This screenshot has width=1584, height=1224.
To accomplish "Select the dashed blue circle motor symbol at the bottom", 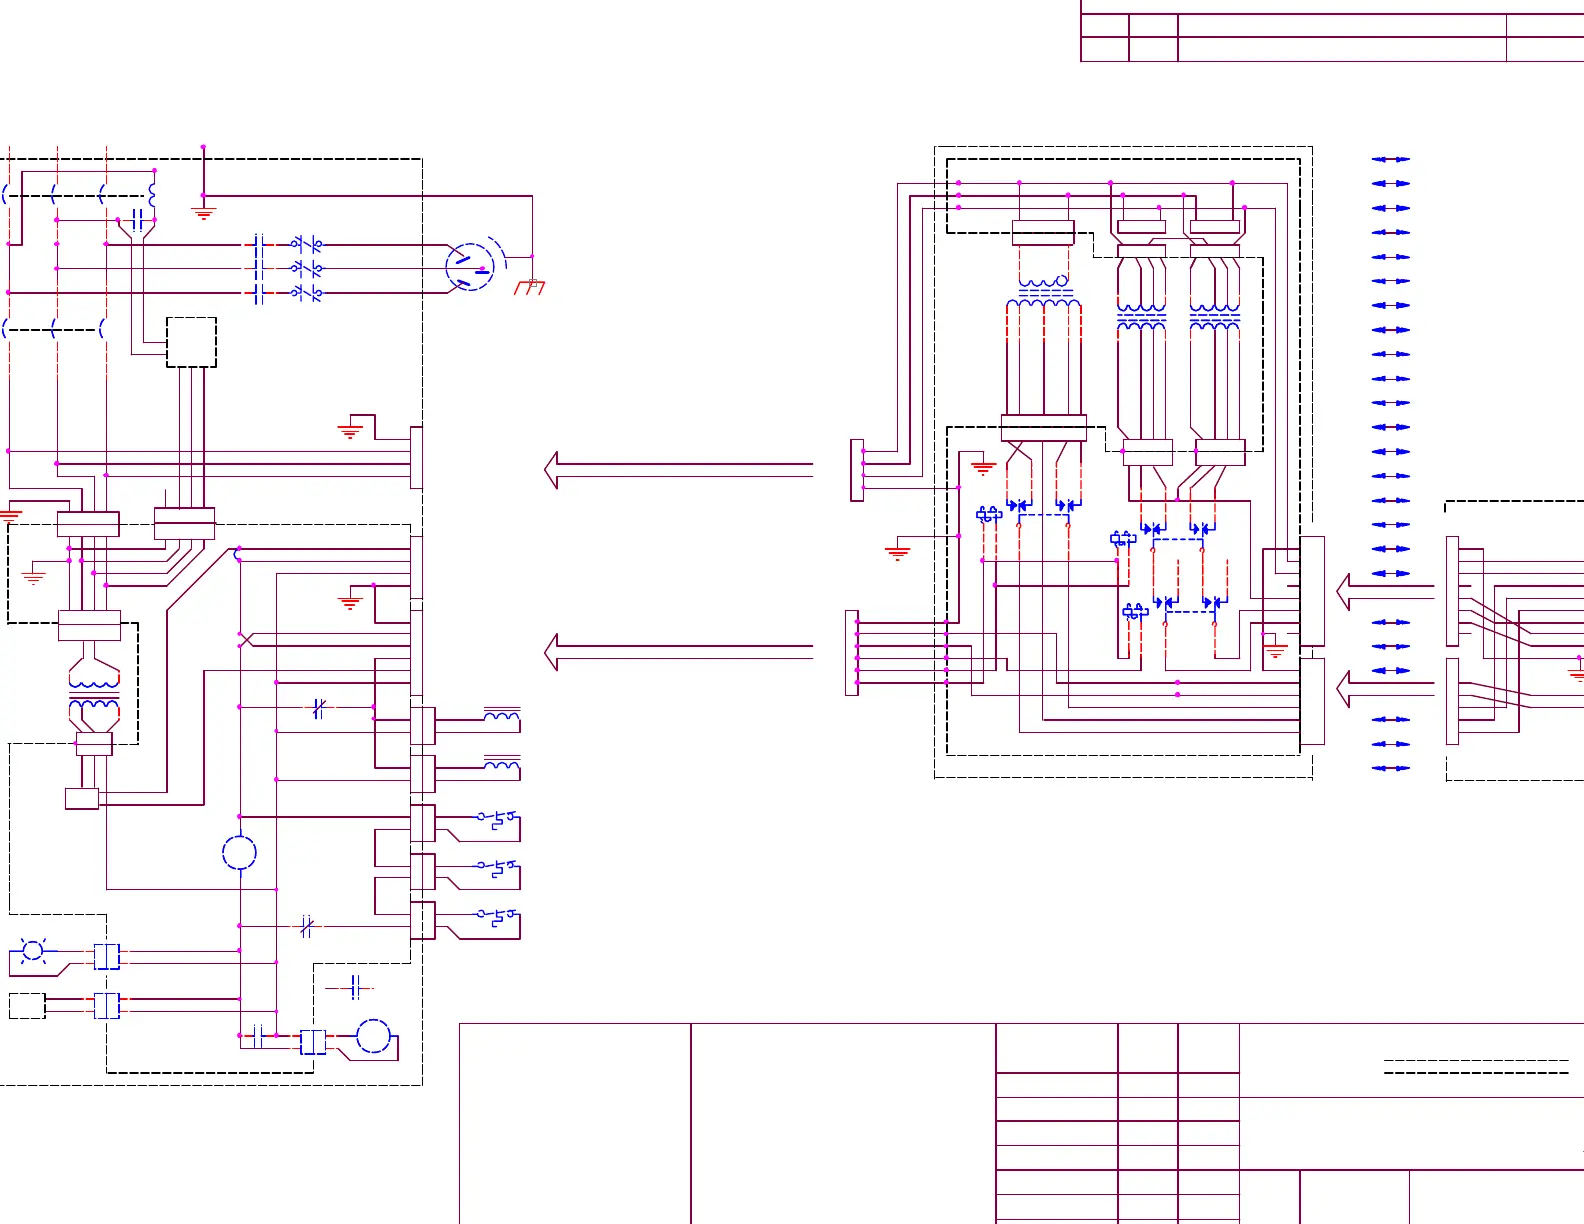I will (x=374, y=1036).
